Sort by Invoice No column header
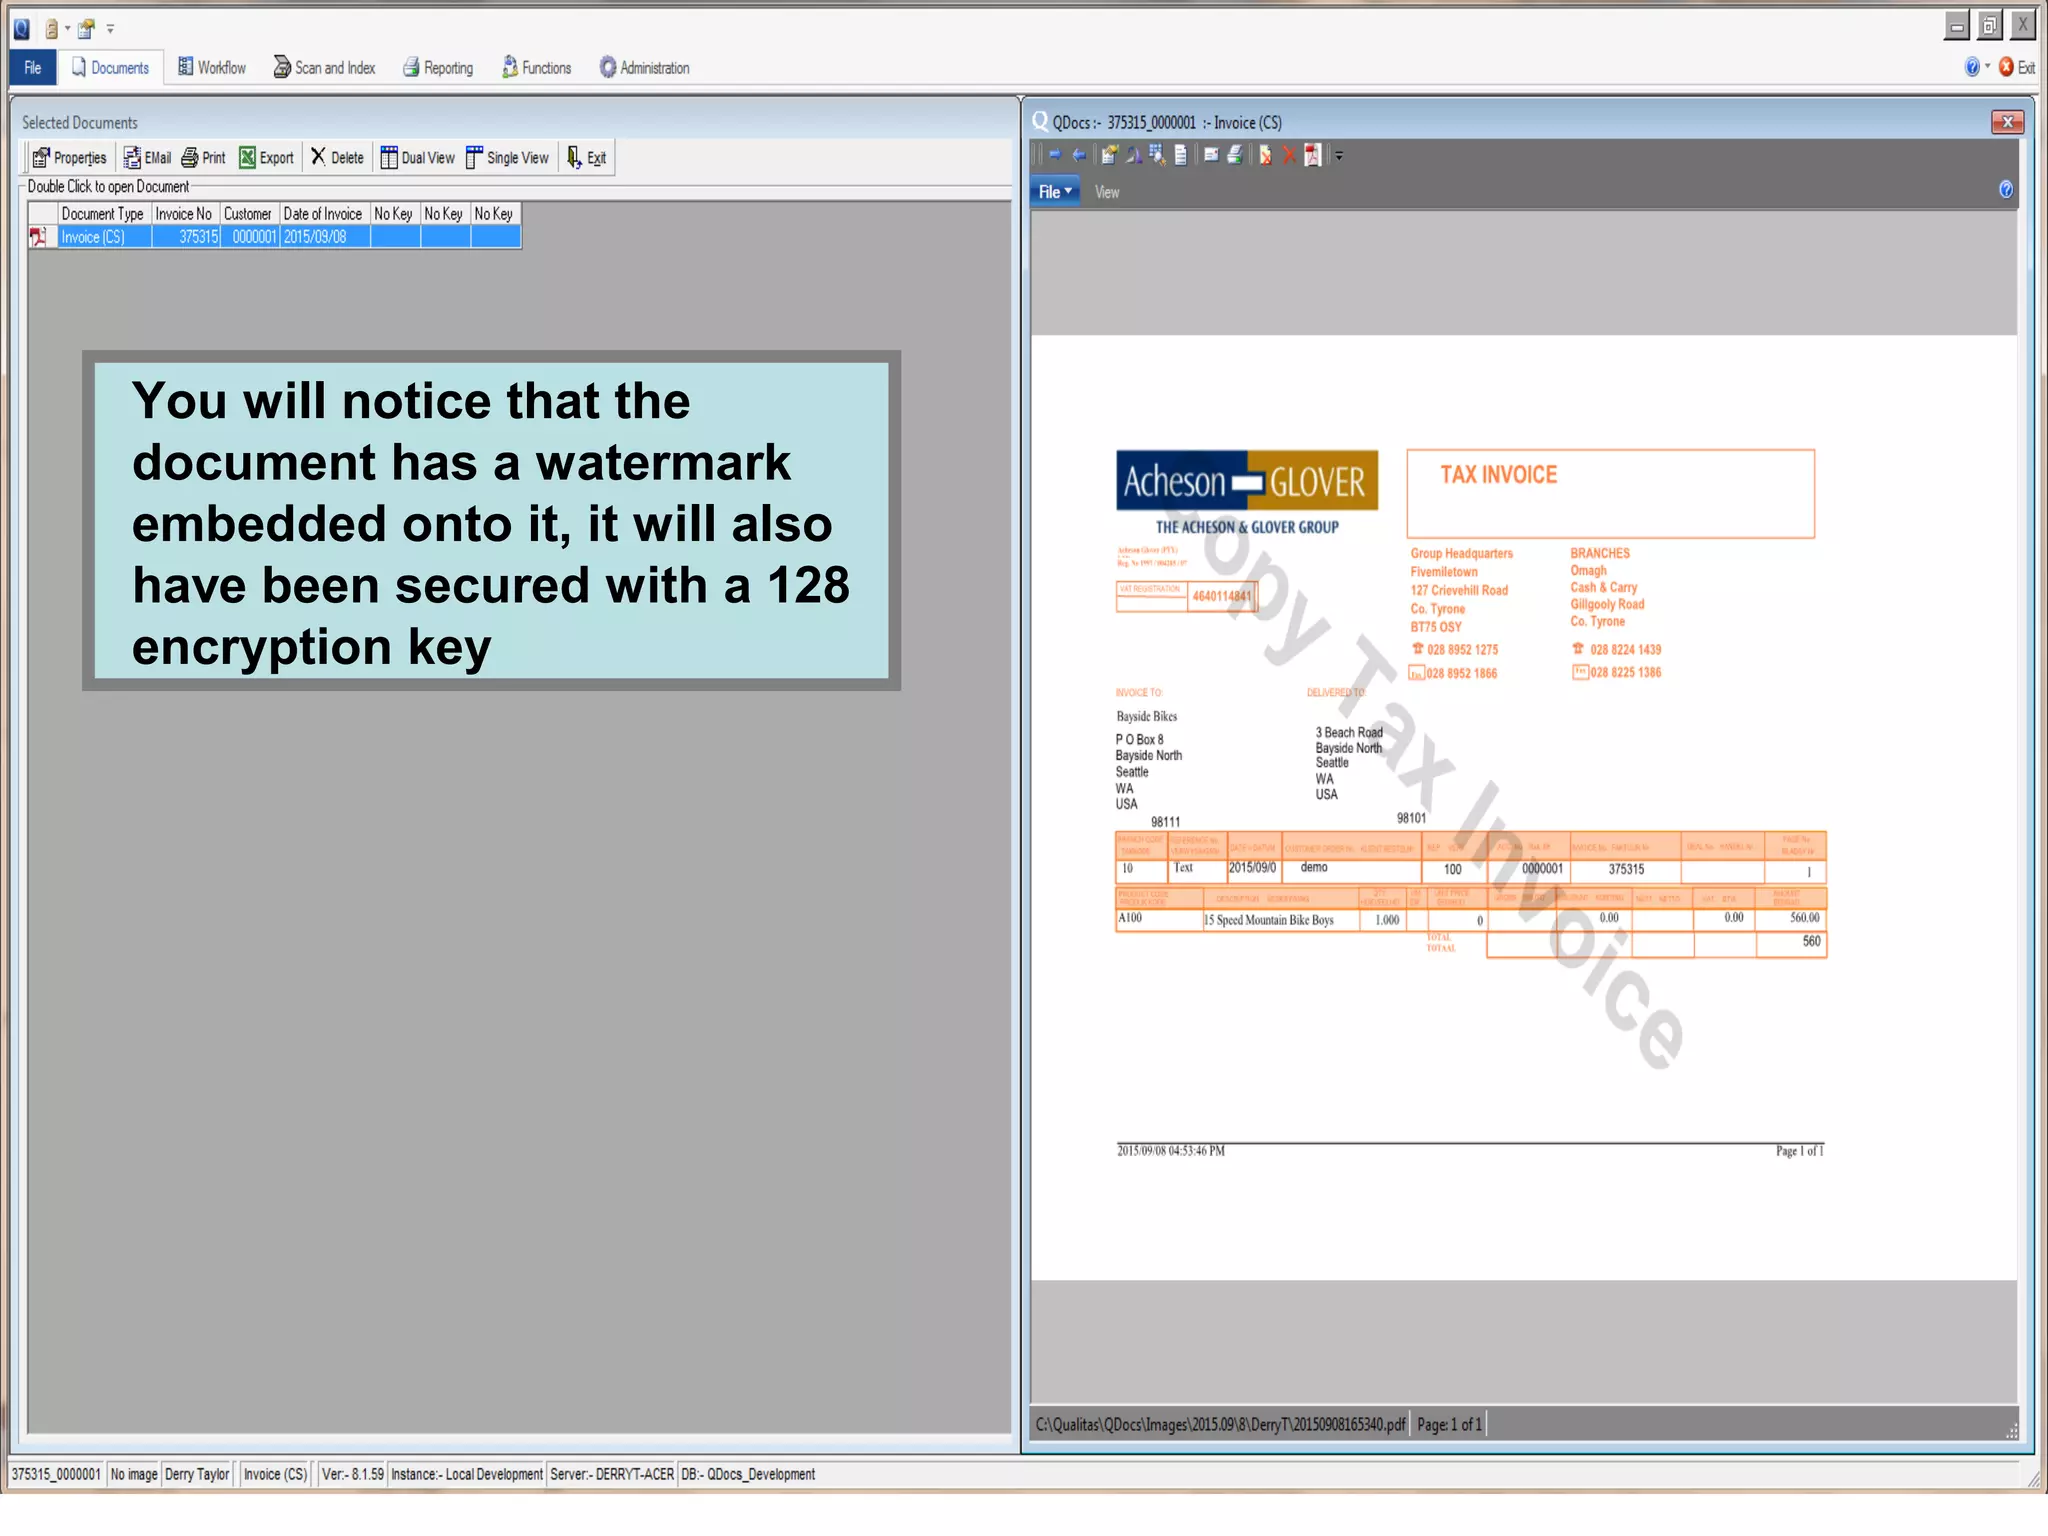The image size is (2048, 1536). coord(184,214)
